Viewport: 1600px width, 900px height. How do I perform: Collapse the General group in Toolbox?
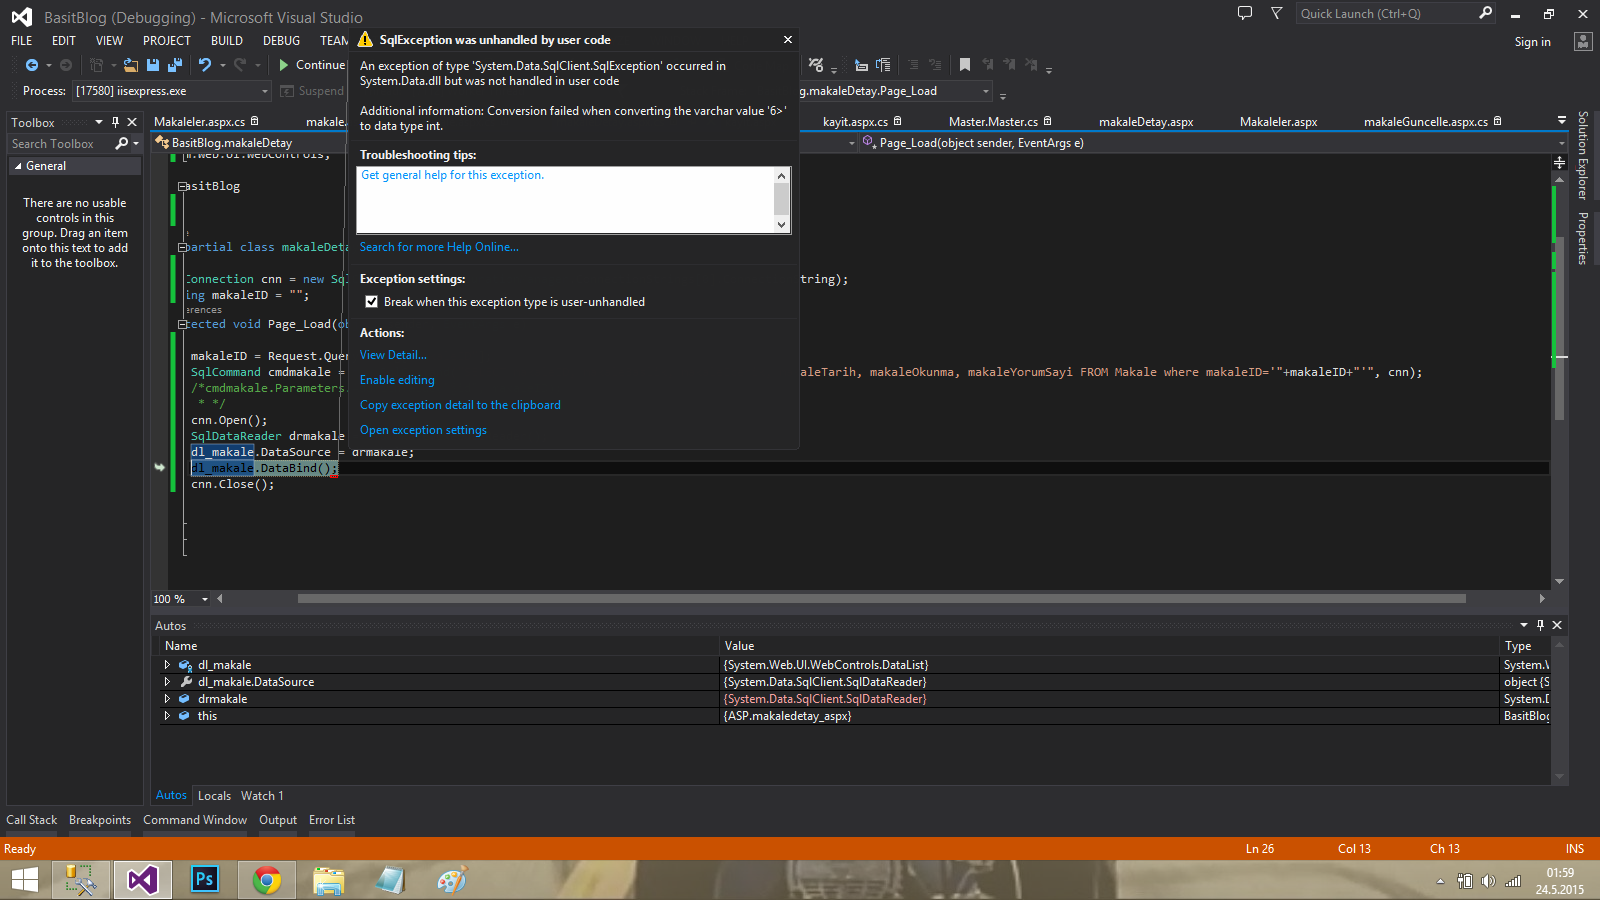(x=17, y=166)
